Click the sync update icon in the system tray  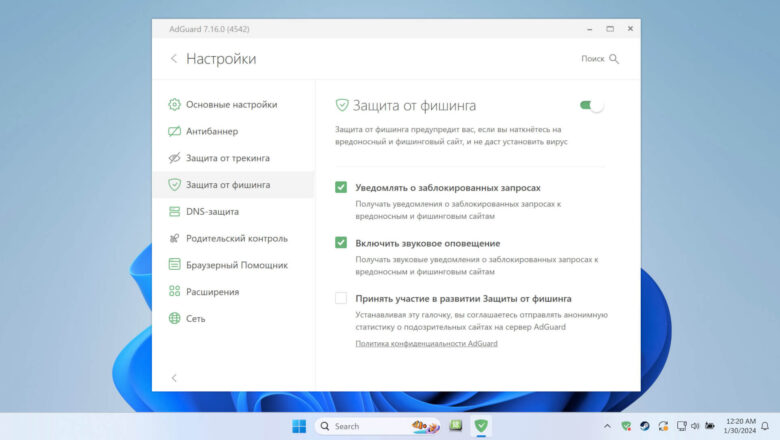click(663, 426)
